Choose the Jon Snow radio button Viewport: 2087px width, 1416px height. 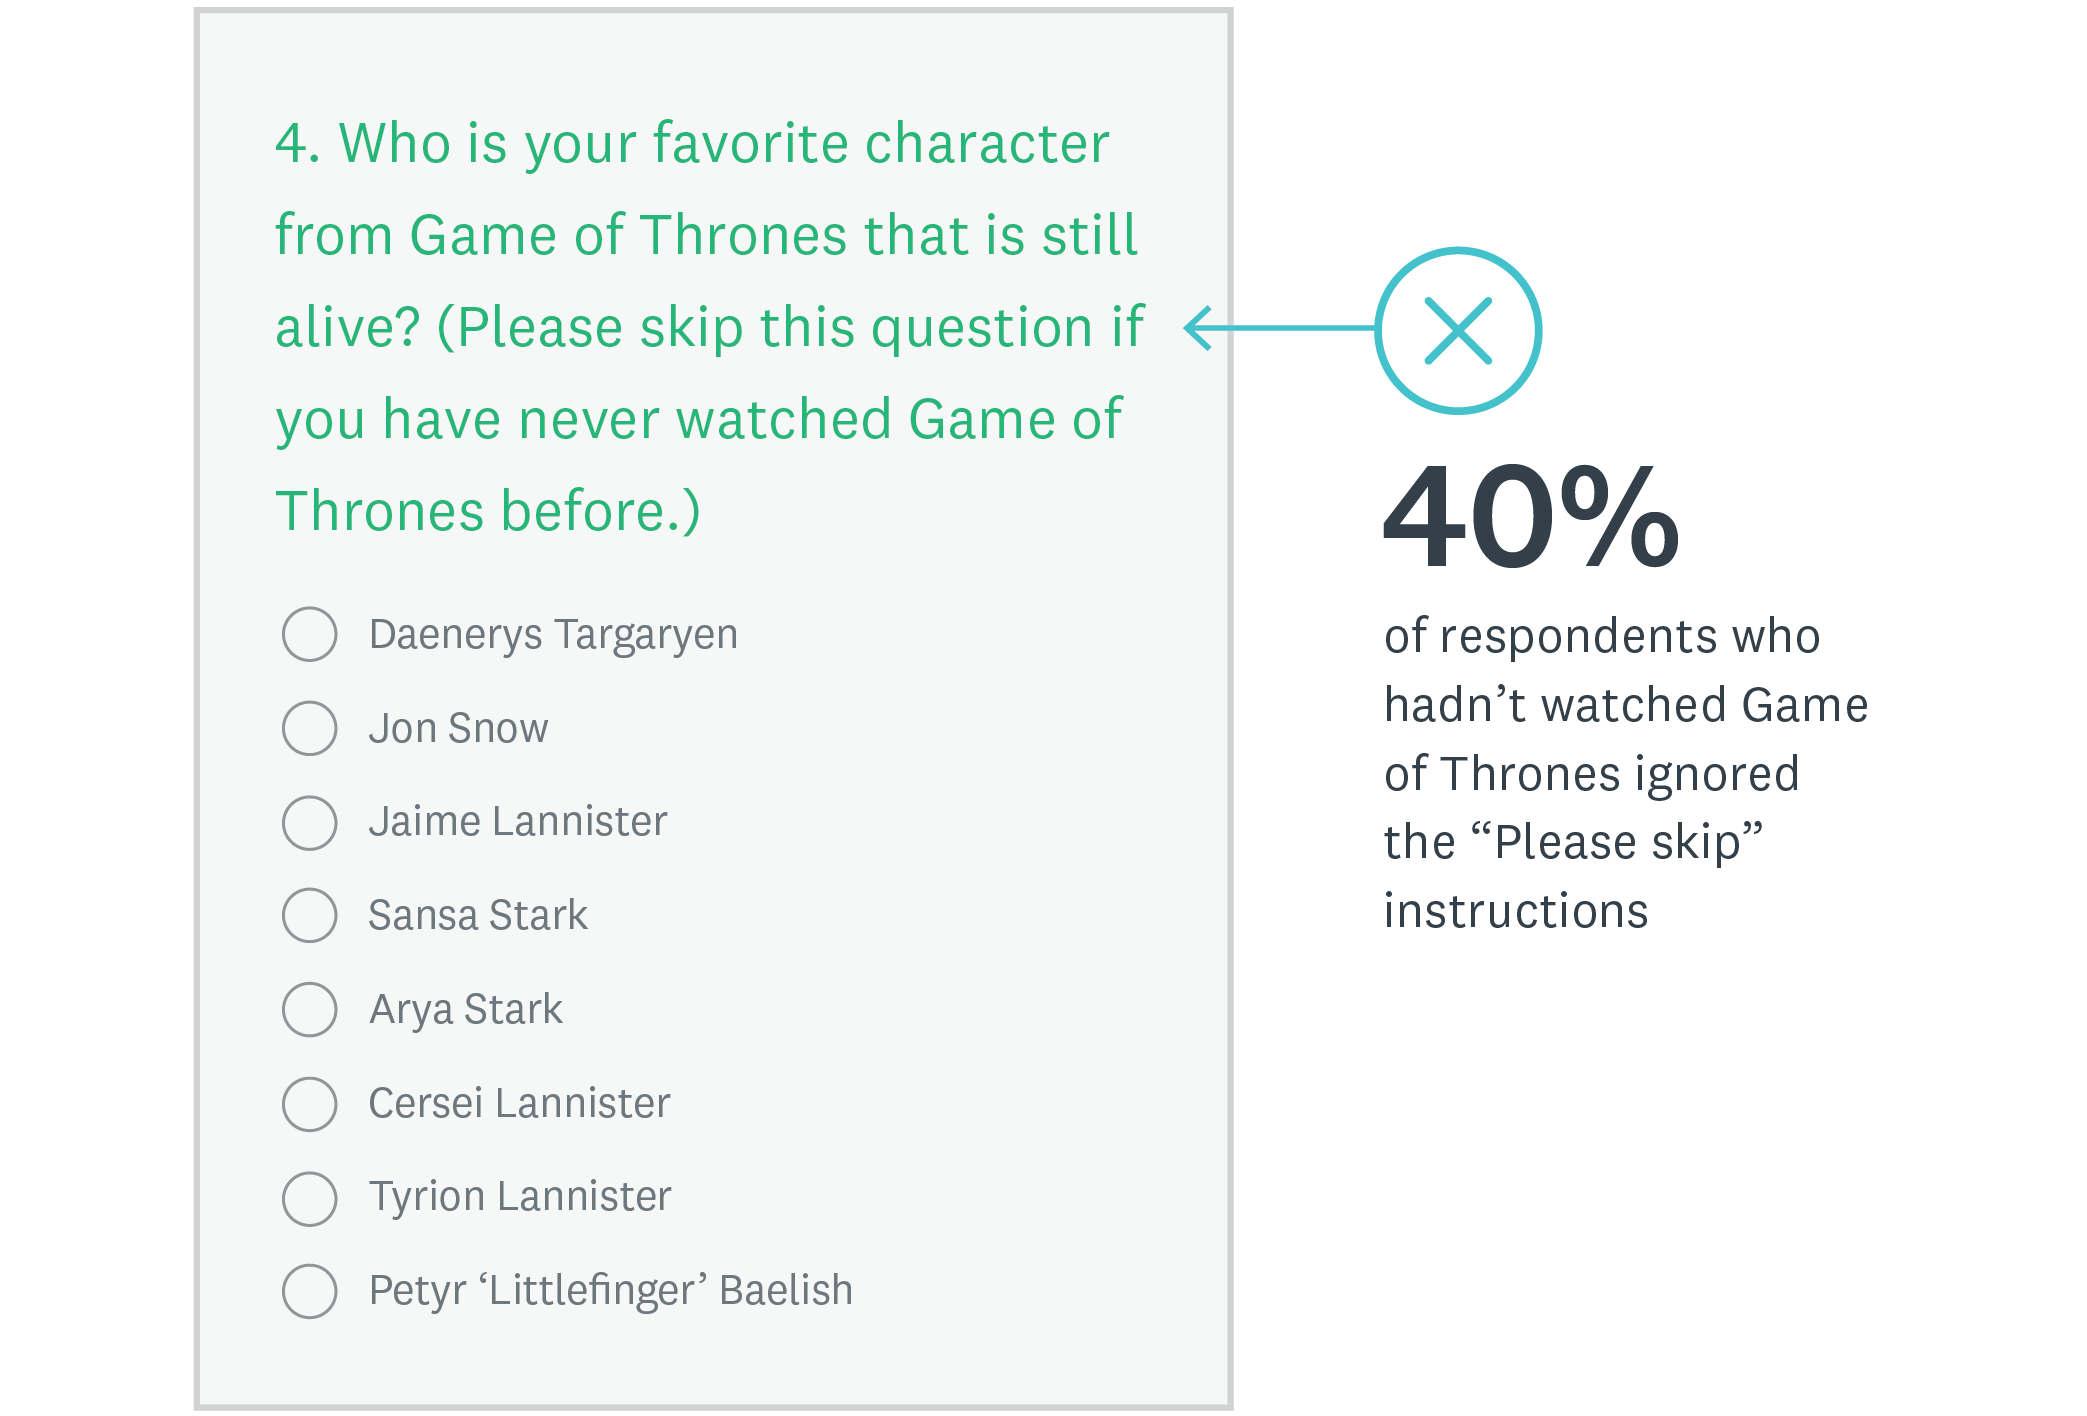point(310,728)
